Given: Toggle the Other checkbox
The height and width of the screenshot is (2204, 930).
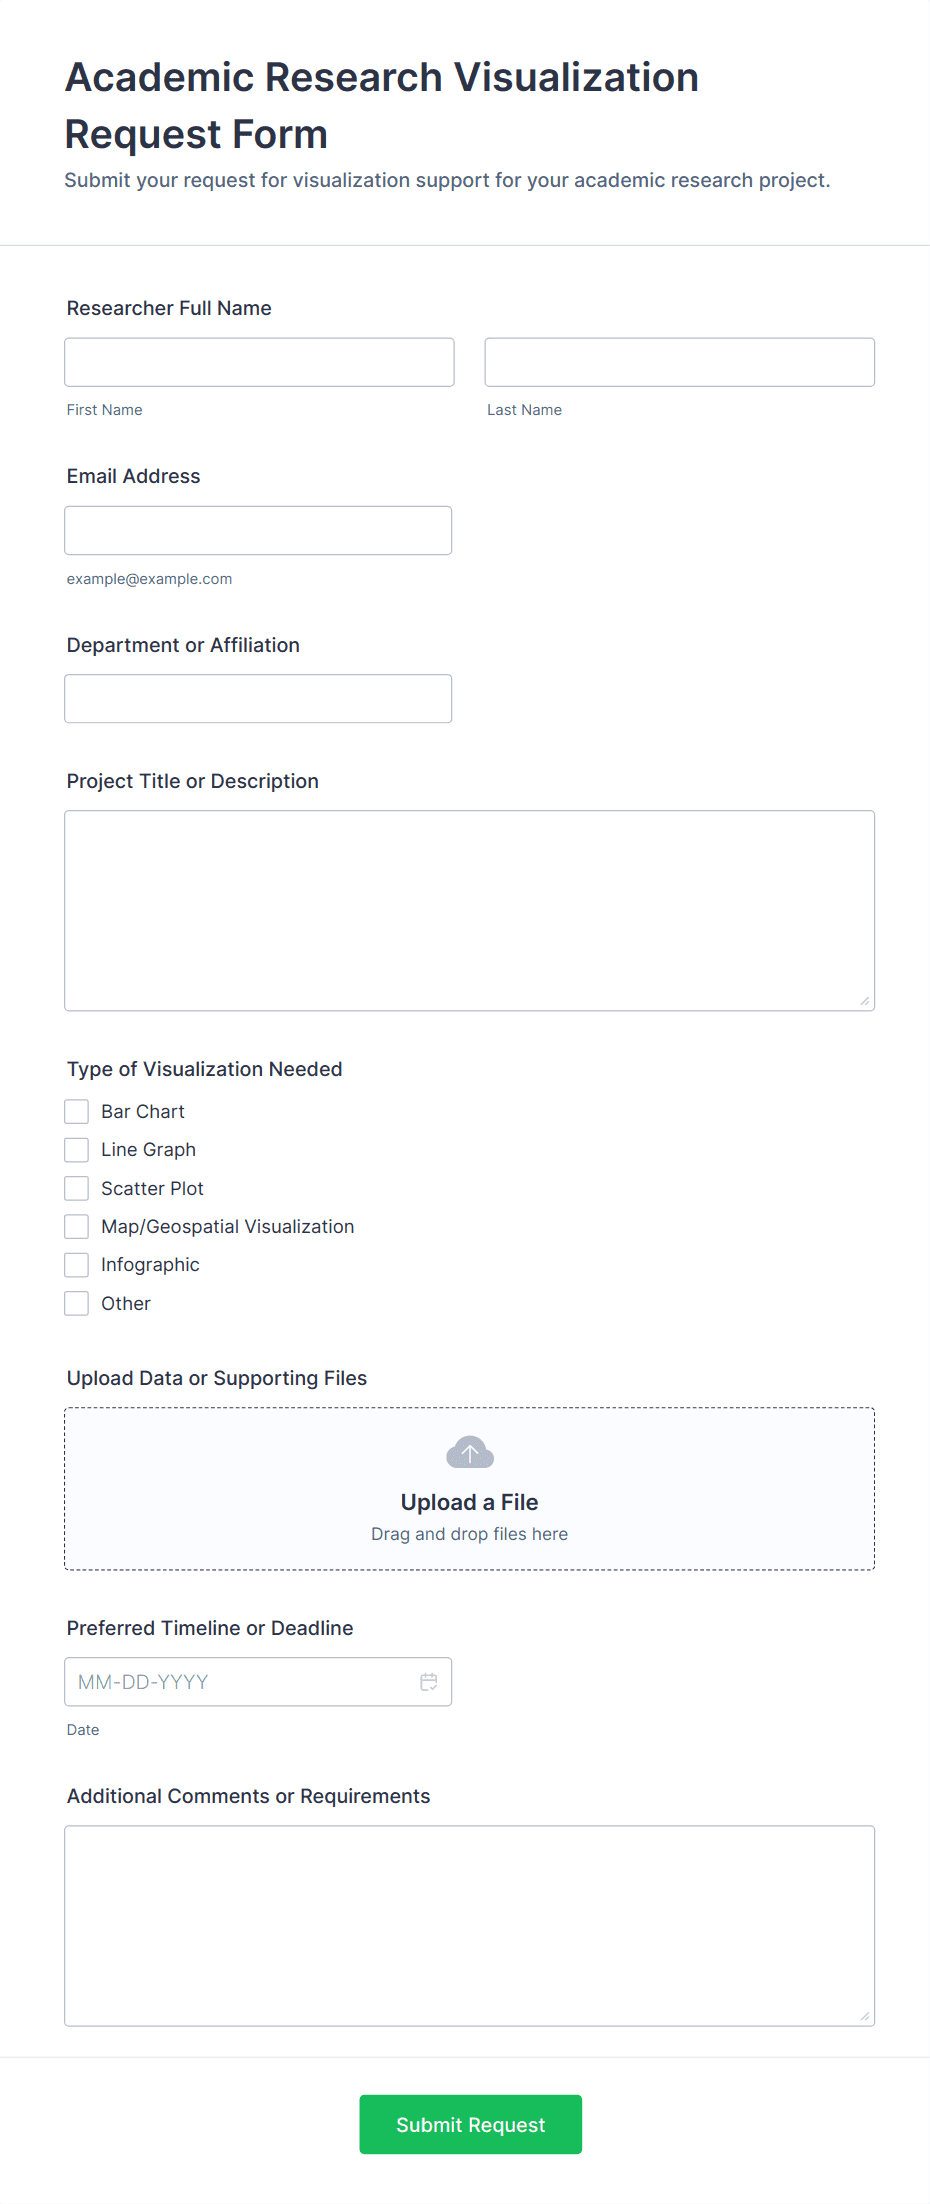Looking at the screenshot, I should (77, 1303).
